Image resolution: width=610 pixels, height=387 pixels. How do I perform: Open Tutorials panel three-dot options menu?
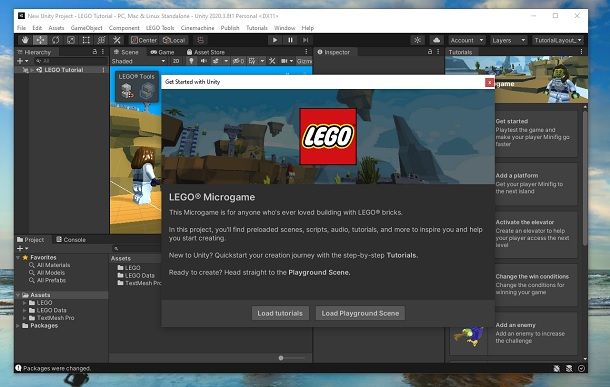[x=581, y=52]
